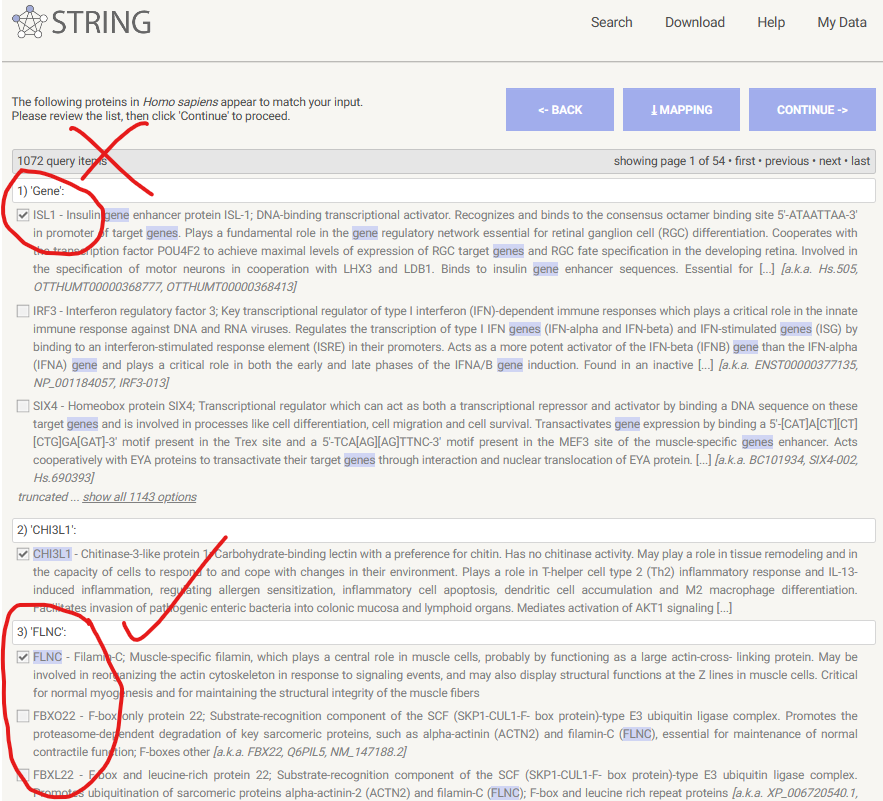Click the STRING title text
The height and width of the screenshot is (801, 883).
101,23
